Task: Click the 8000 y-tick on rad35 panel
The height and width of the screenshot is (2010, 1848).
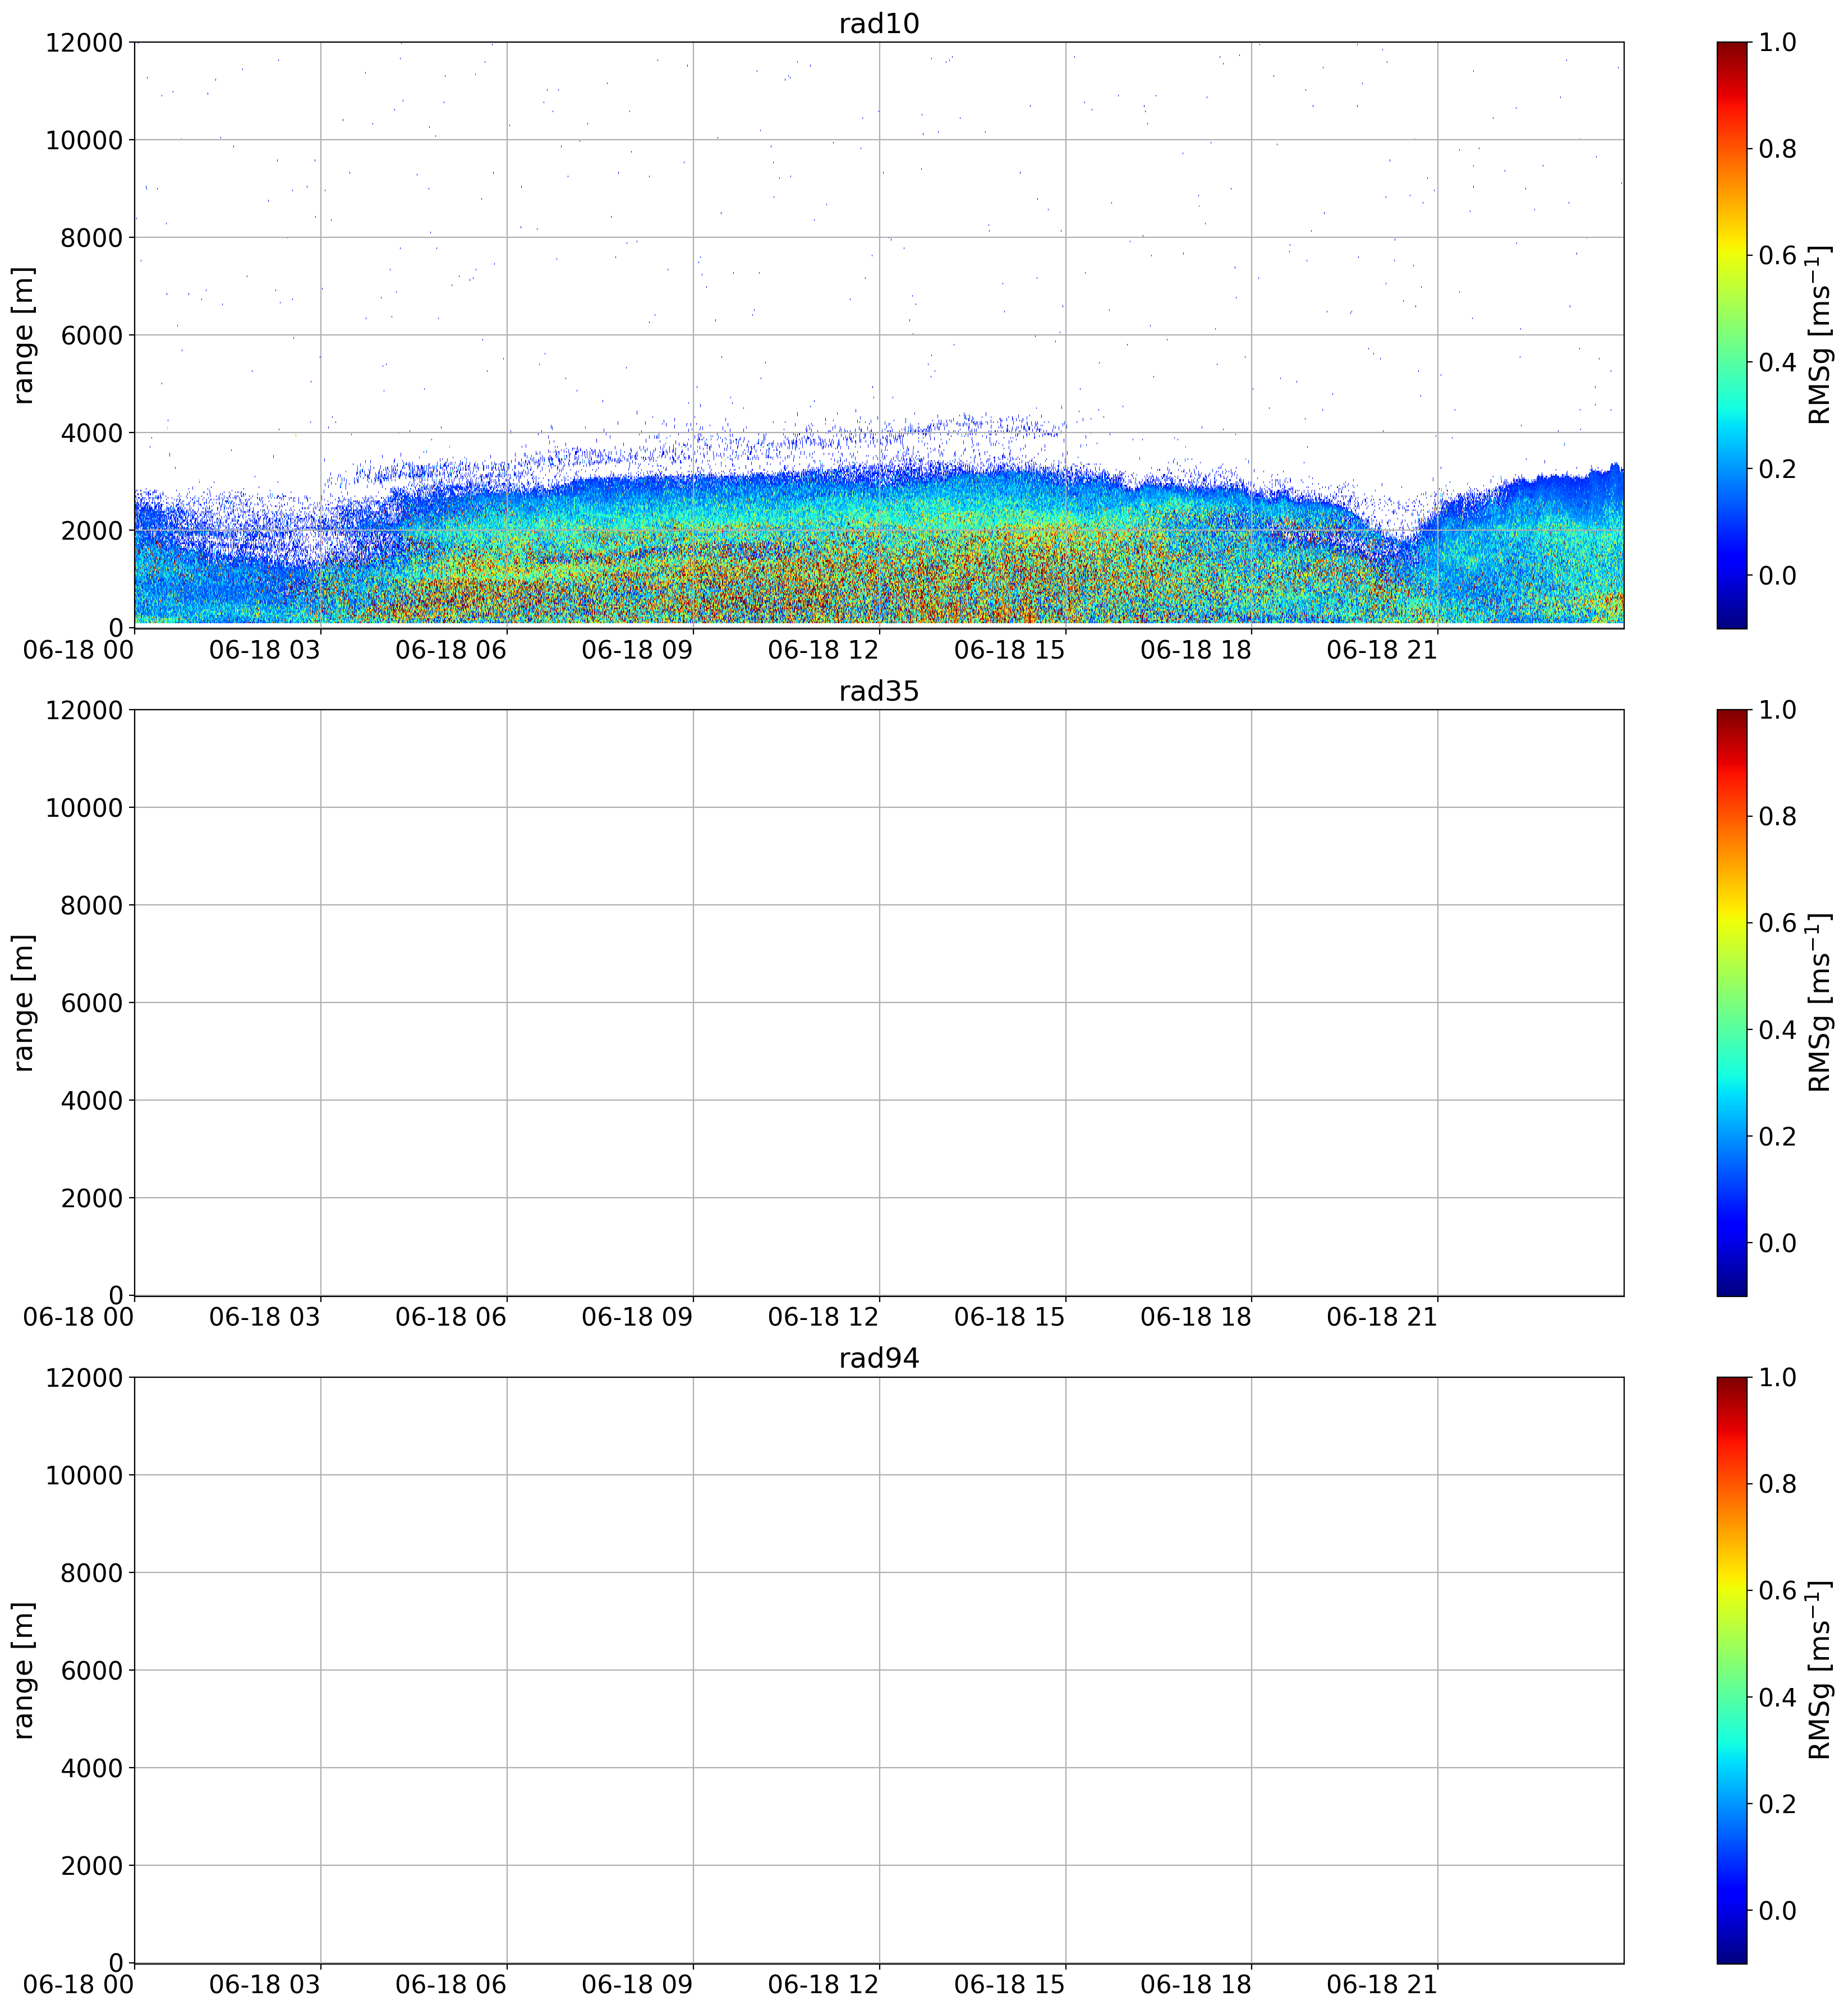Action: 91,906
